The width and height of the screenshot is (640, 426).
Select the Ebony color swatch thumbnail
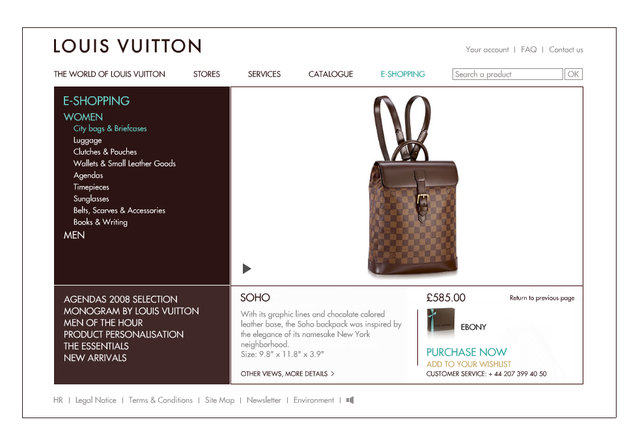pos(440,321)
